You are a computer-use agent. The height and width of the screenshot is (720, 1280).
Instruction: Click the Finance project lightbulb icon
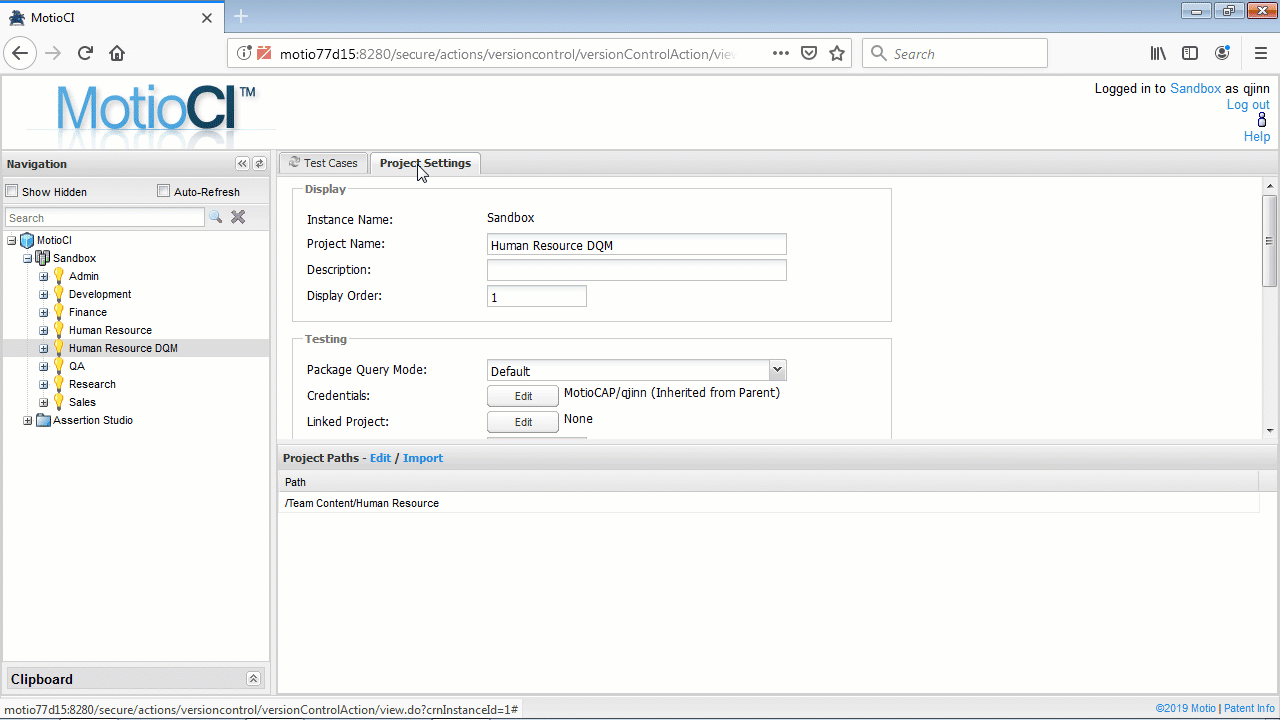[x=59, y=312]
